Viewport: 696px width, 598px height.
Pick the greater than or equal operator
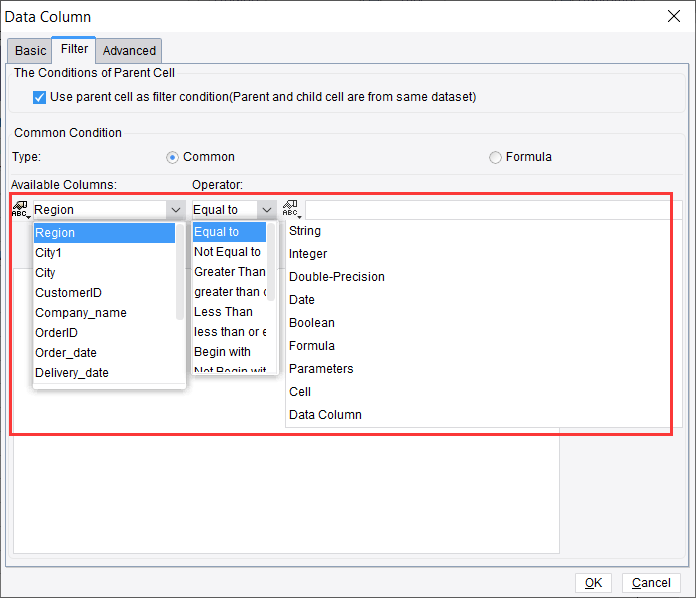click(229, 292)
